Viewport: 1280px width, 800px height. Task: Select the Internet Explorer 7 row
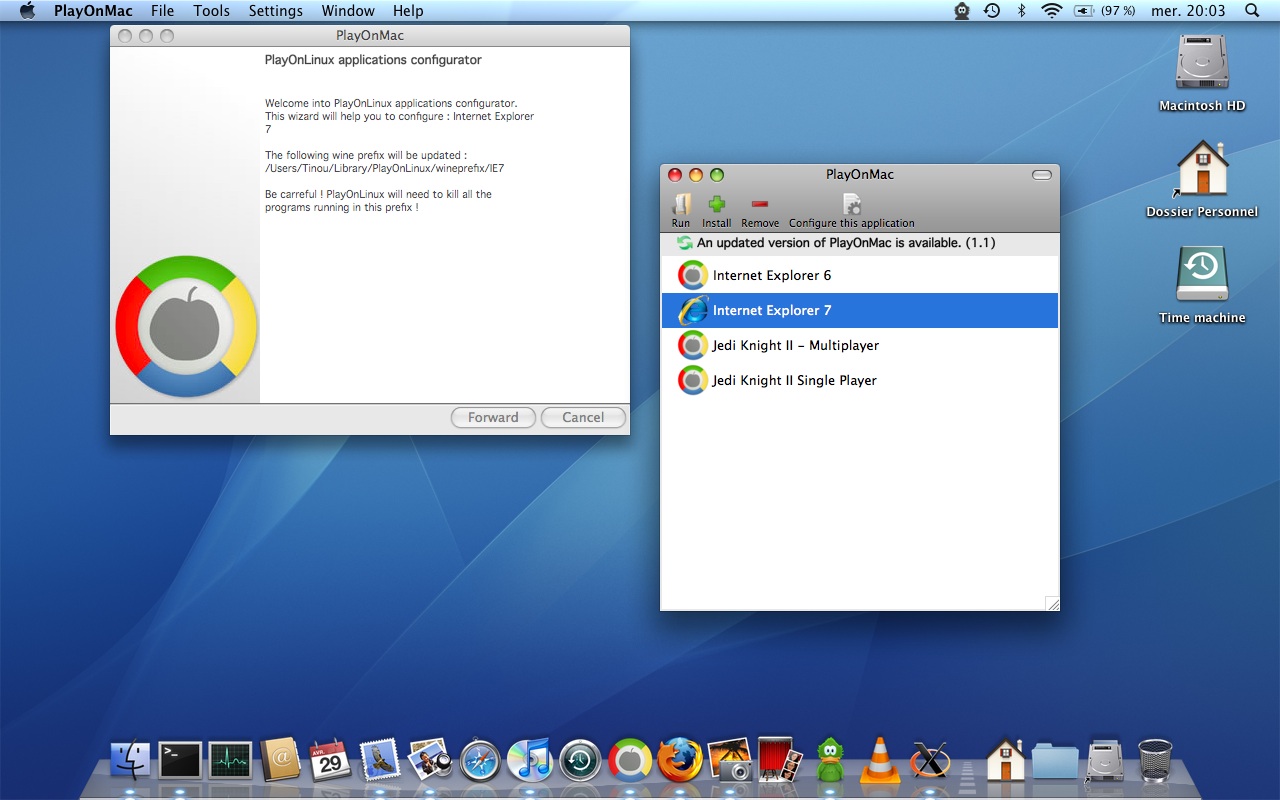pyautogui.click(x=860, y=310)
